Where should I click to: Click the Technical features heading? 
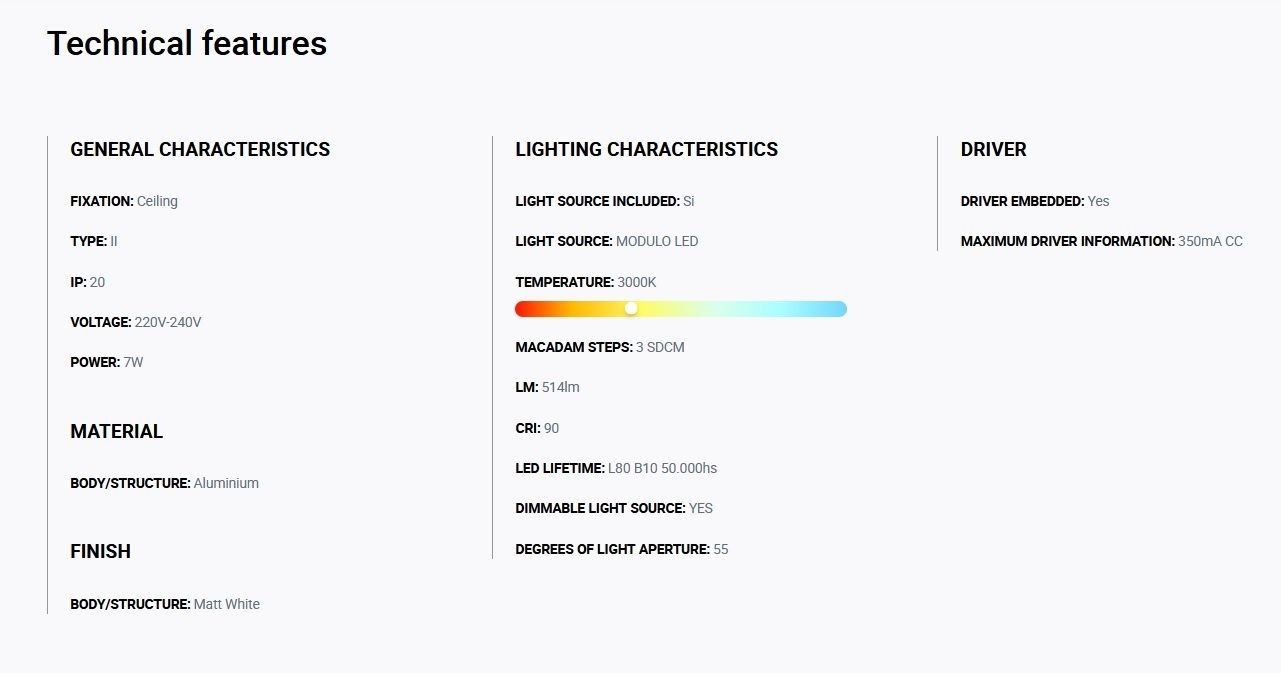[x=187, y=44]
